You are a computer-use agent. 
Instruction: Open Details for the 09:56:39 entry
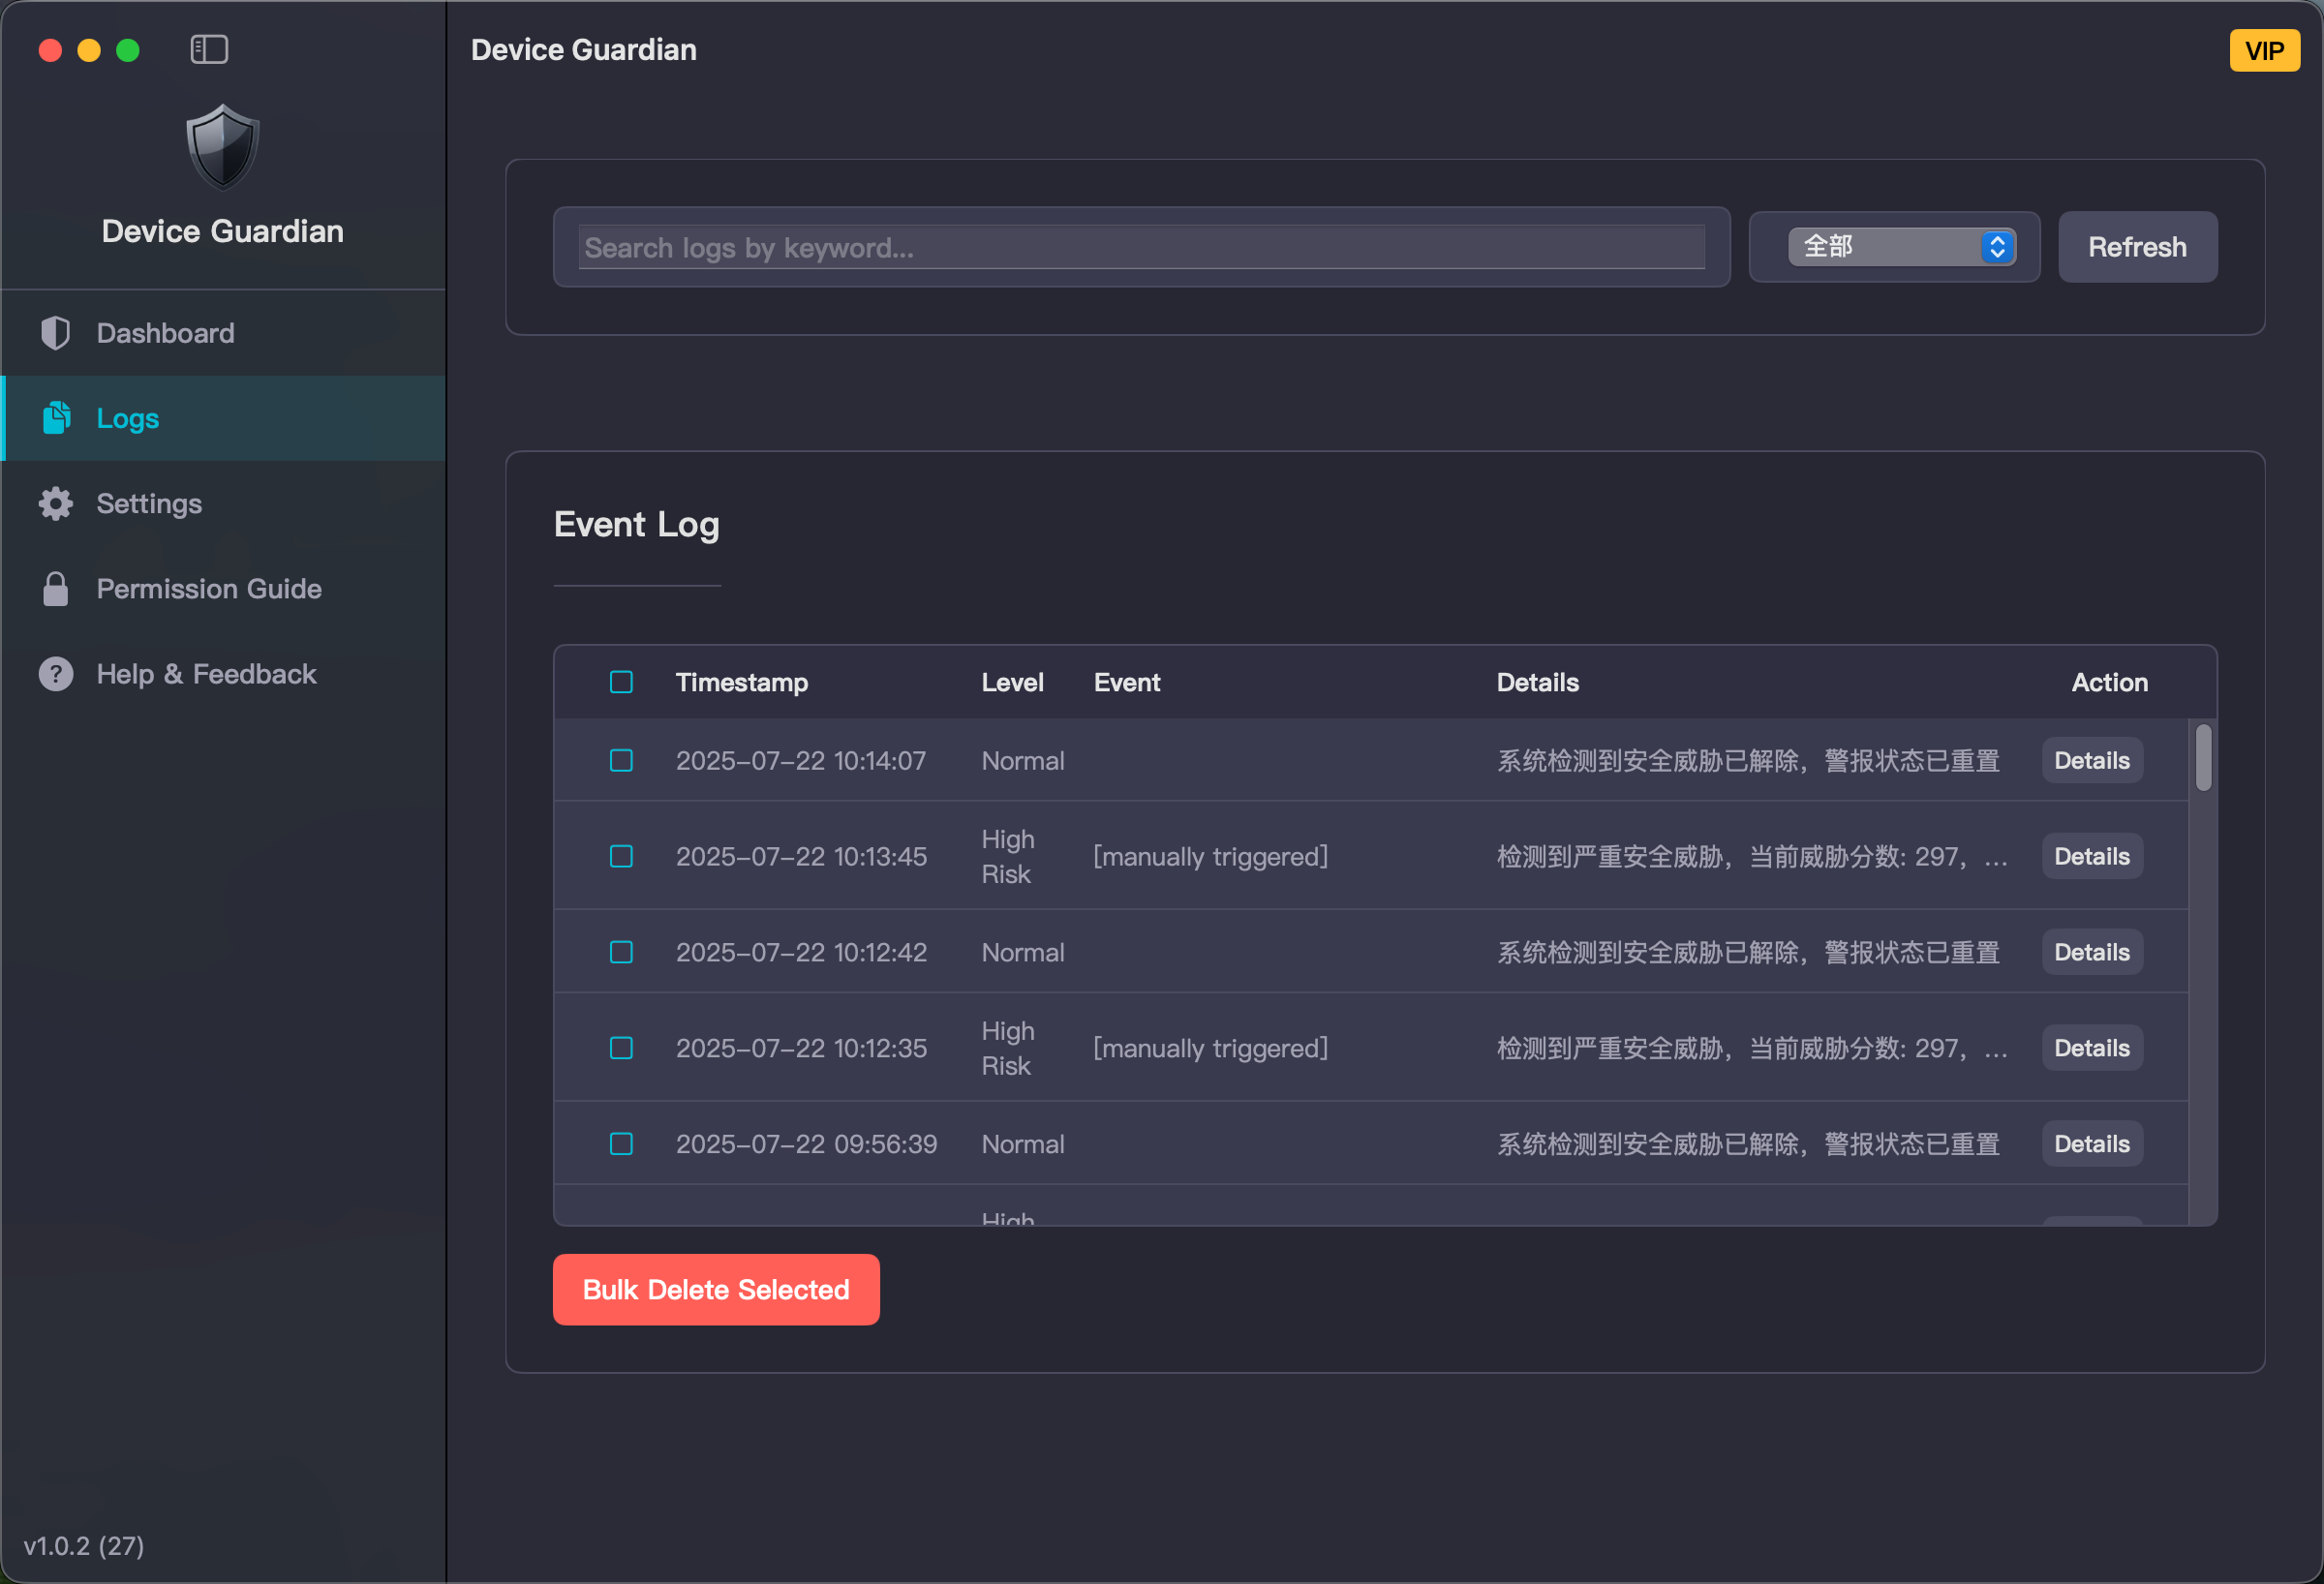(2091, 1143)
